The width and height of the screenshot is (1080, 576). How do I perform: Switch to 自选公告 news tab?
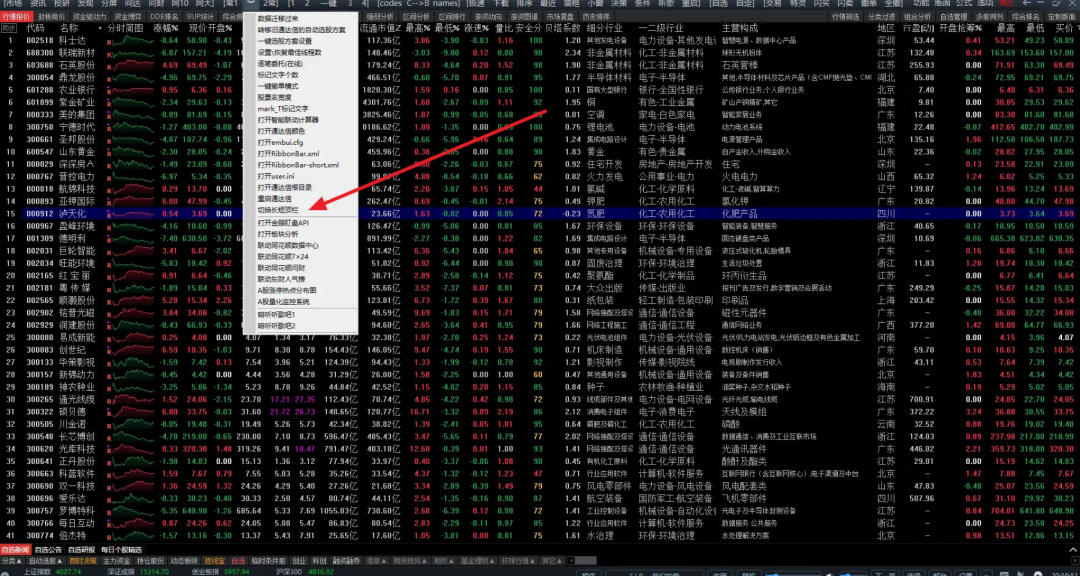48,550
